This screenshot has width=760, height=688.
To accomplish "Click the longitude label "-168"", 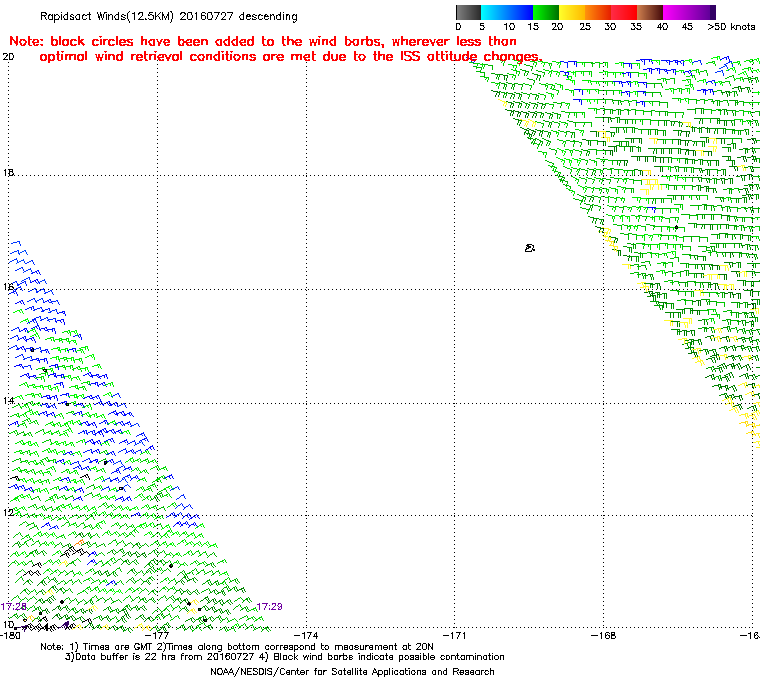I will coord(603,635).
